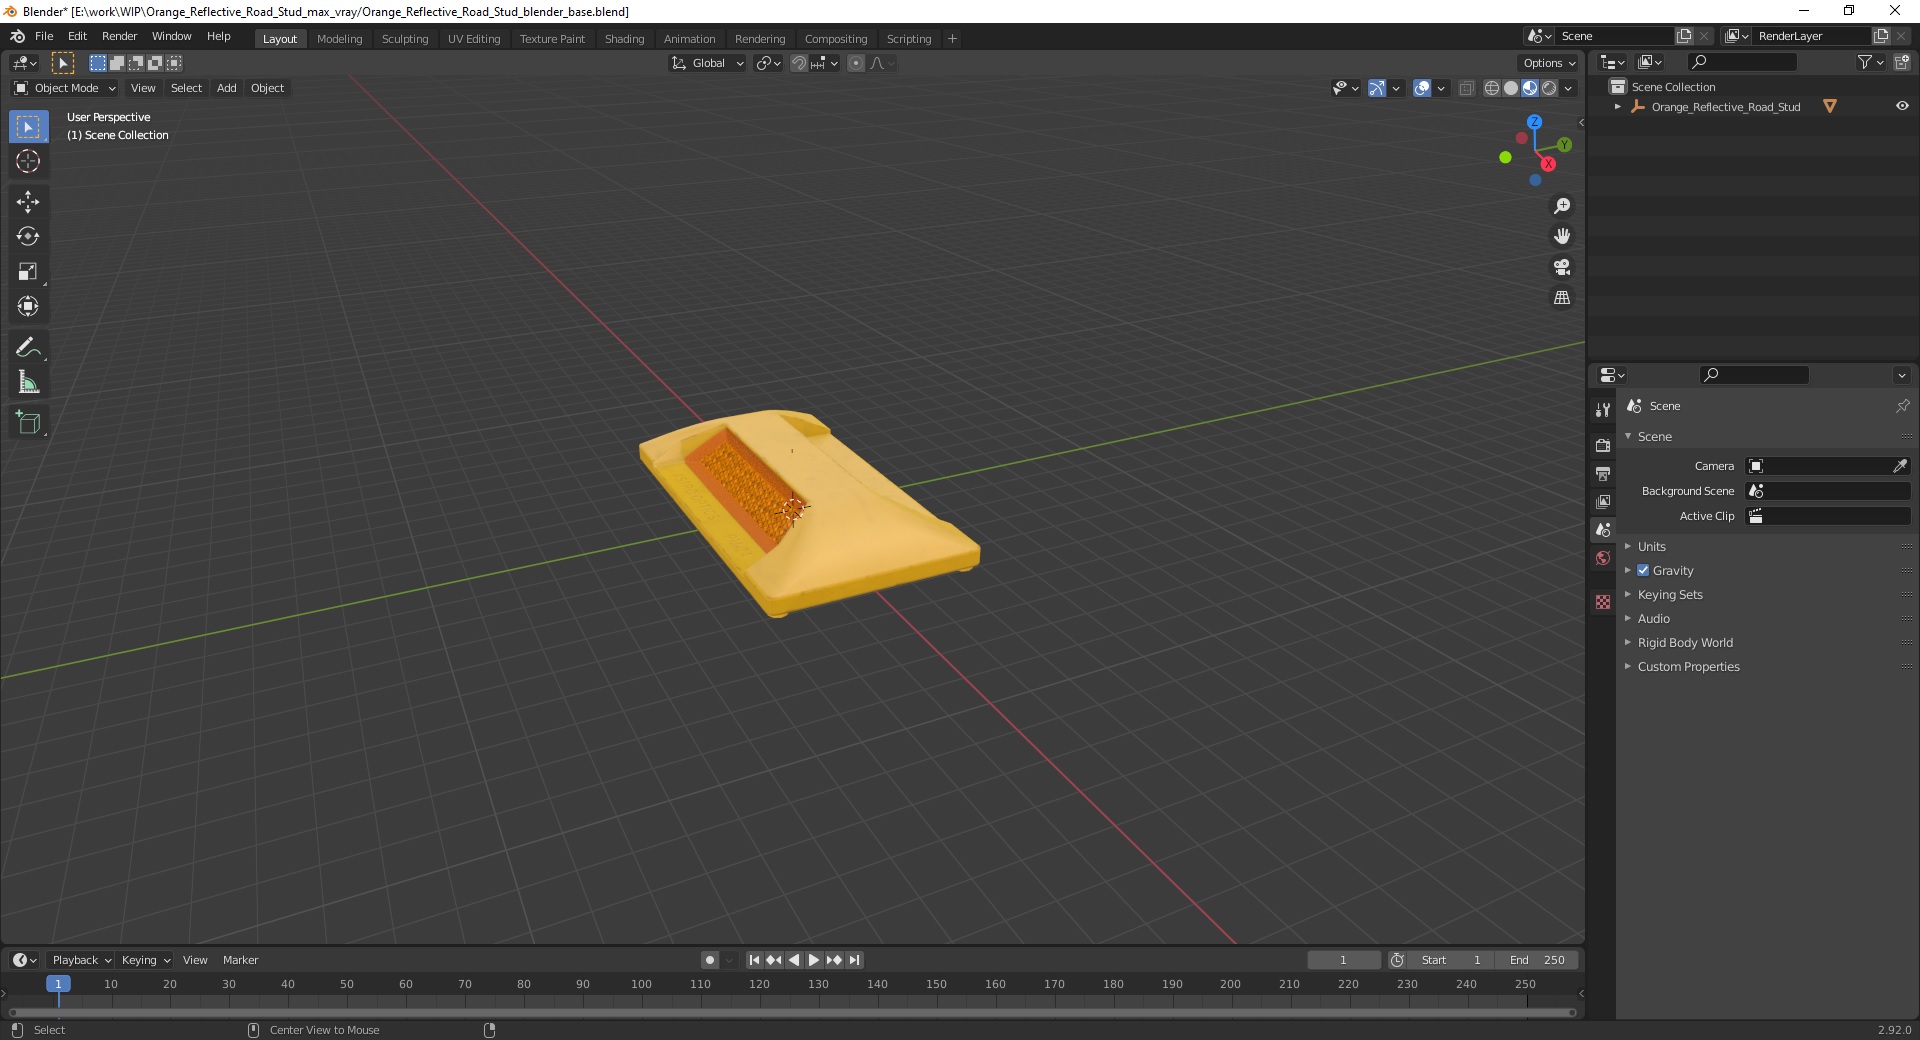Toggle proportional editing in header
Screen dimensions: 1920x1040
click(x=856, y=63)
